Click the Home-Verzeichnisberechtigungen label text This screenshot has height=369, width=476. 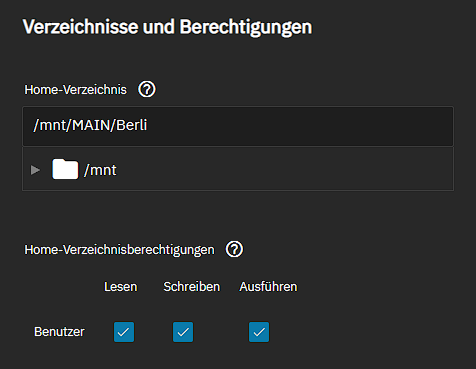[x=119, y=250]
